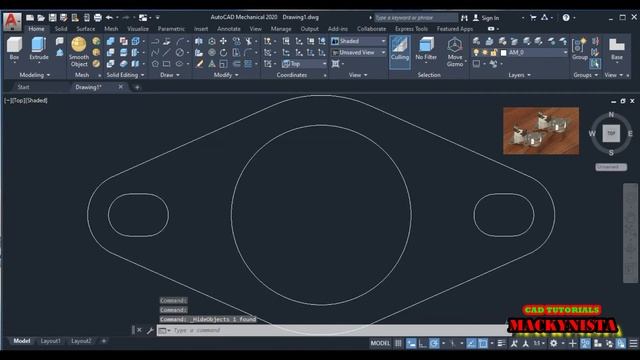Image resolution: width=640 pixels, height=360 pixels.
Task: Click the TOP face of the ViewCube
Action: (x=611, y=133)
